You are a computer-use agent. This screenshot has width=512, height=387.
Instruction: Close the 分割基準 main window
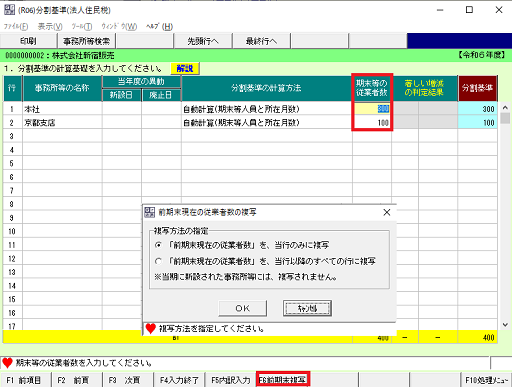pos(499,10)
